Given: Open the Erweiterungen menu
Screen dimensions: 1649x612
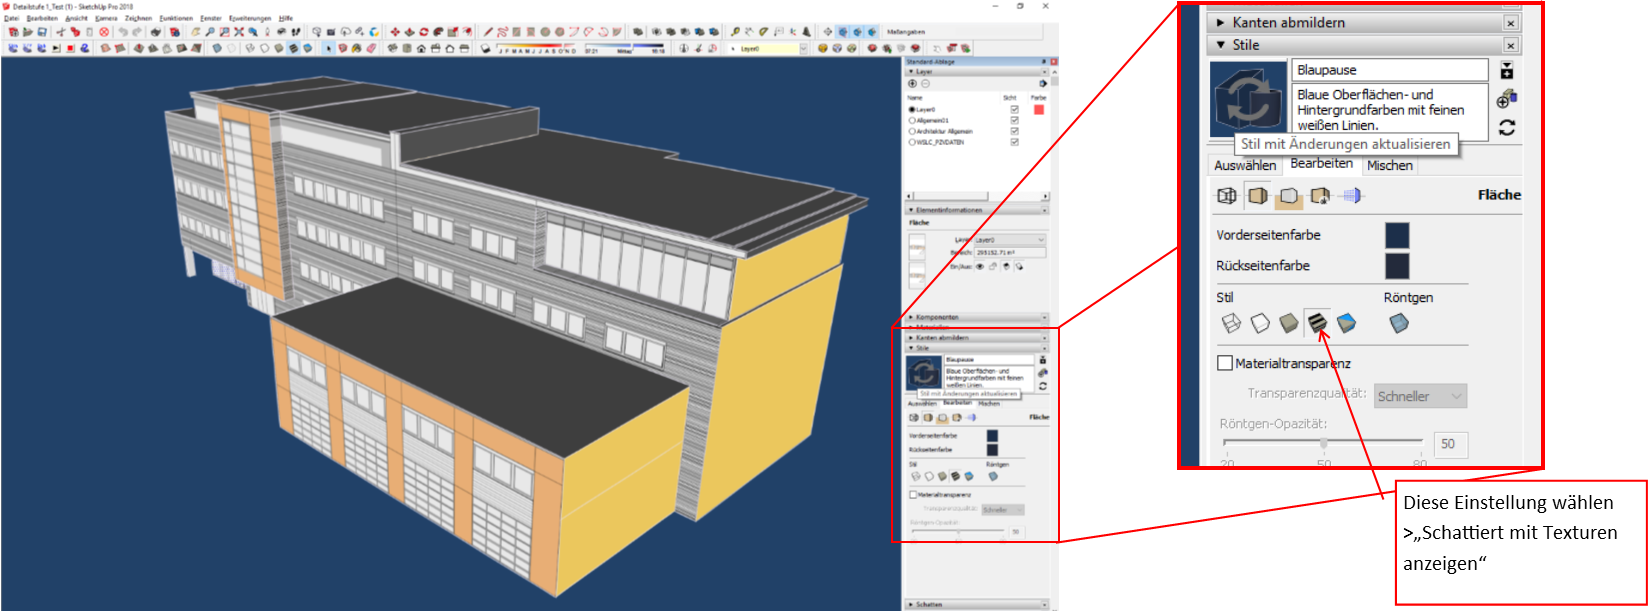Looking at the screenshot, I should tap(249, 18).
